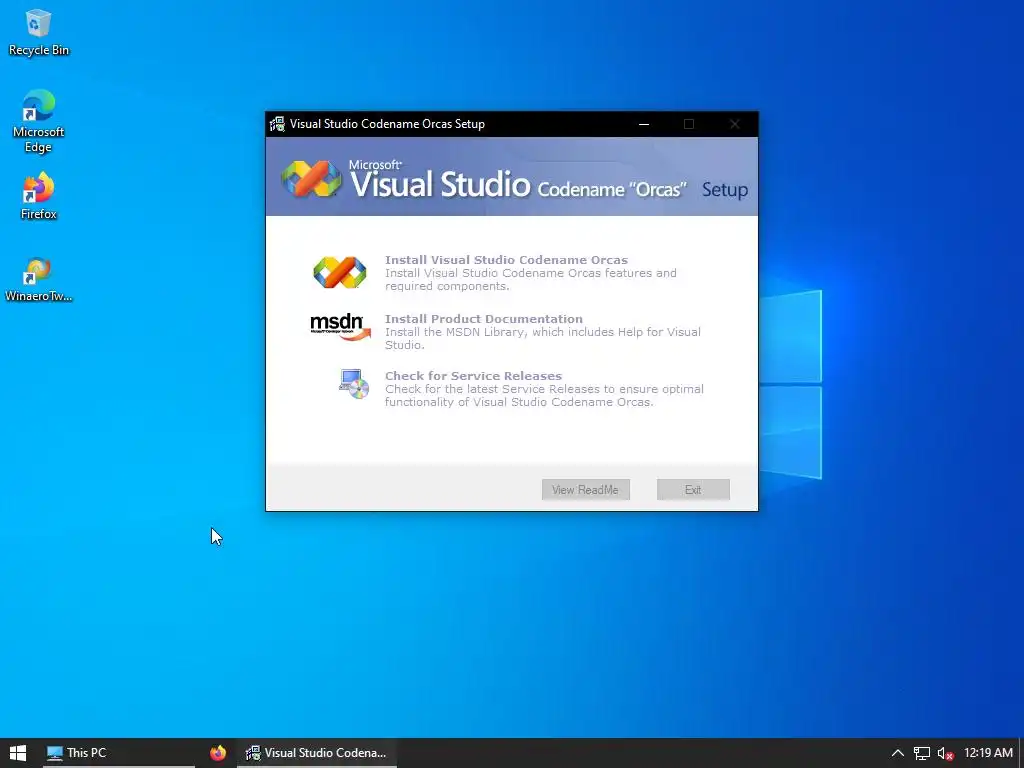Click 'Check for the latest Service Releases' description
Viewport: 1024px width, 768px height.
pos(544,395)
